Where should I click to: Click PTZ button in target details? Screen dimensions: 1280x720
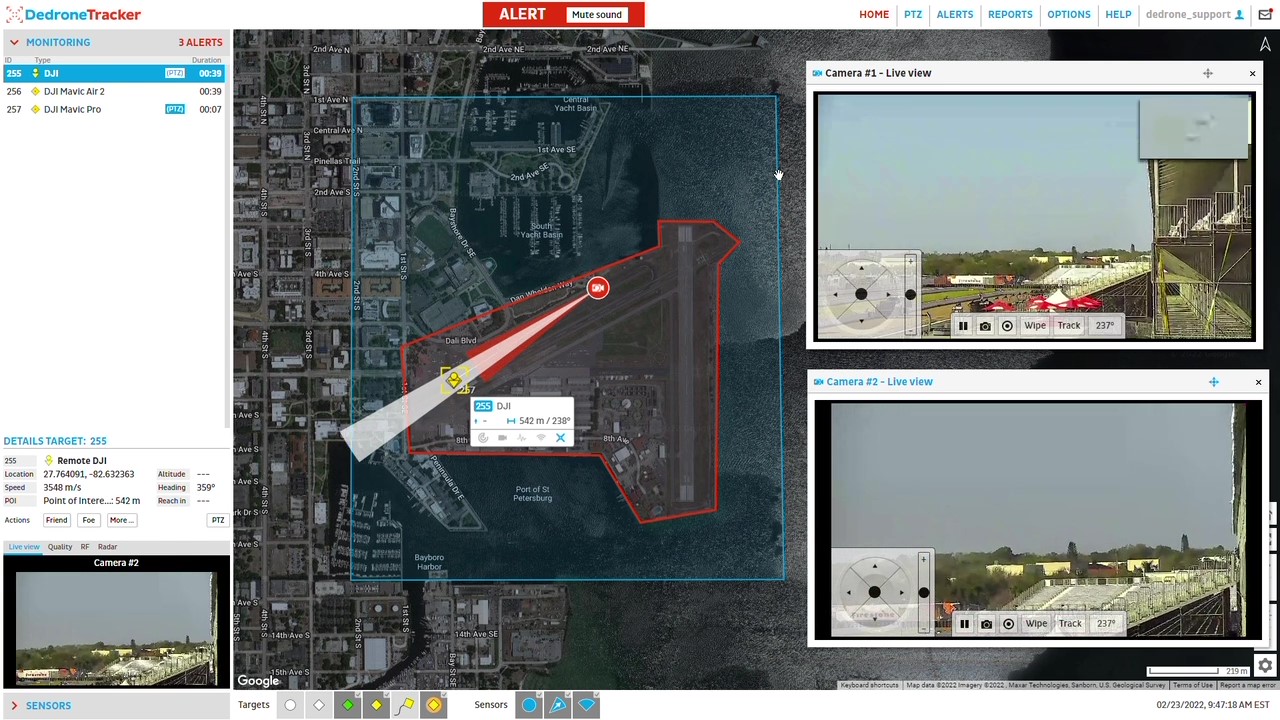point(217,520)
